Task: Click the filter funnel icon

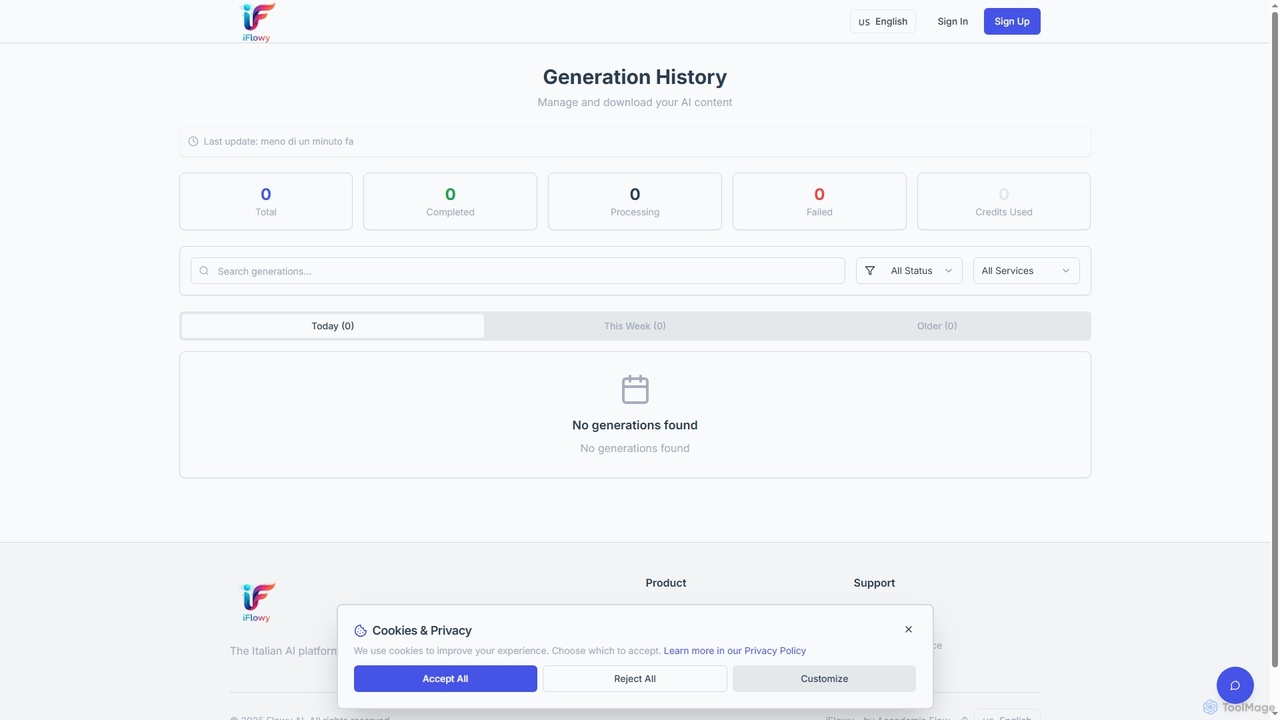Action: [x=870, y=271]
